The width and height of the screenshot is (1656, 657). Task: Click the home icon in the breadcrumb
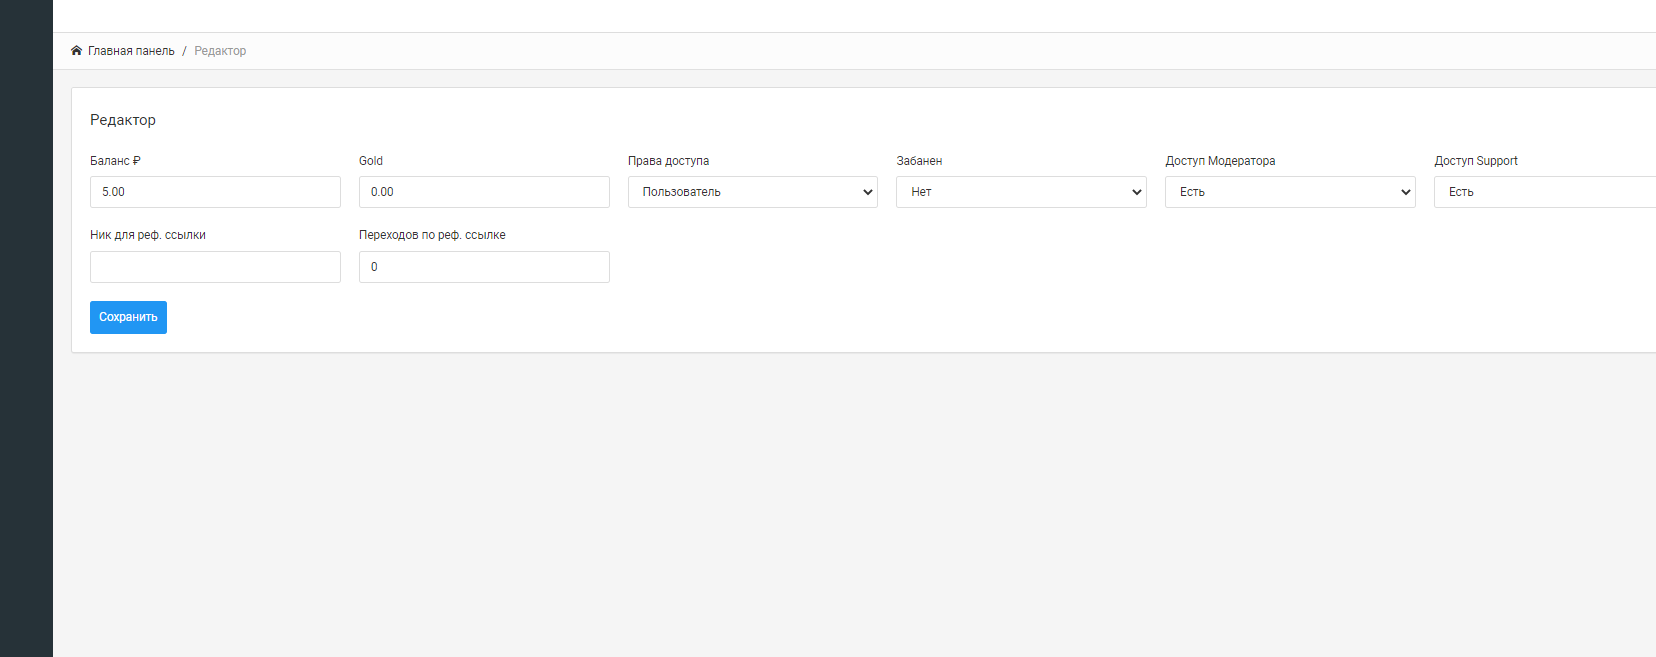(76, 51)
